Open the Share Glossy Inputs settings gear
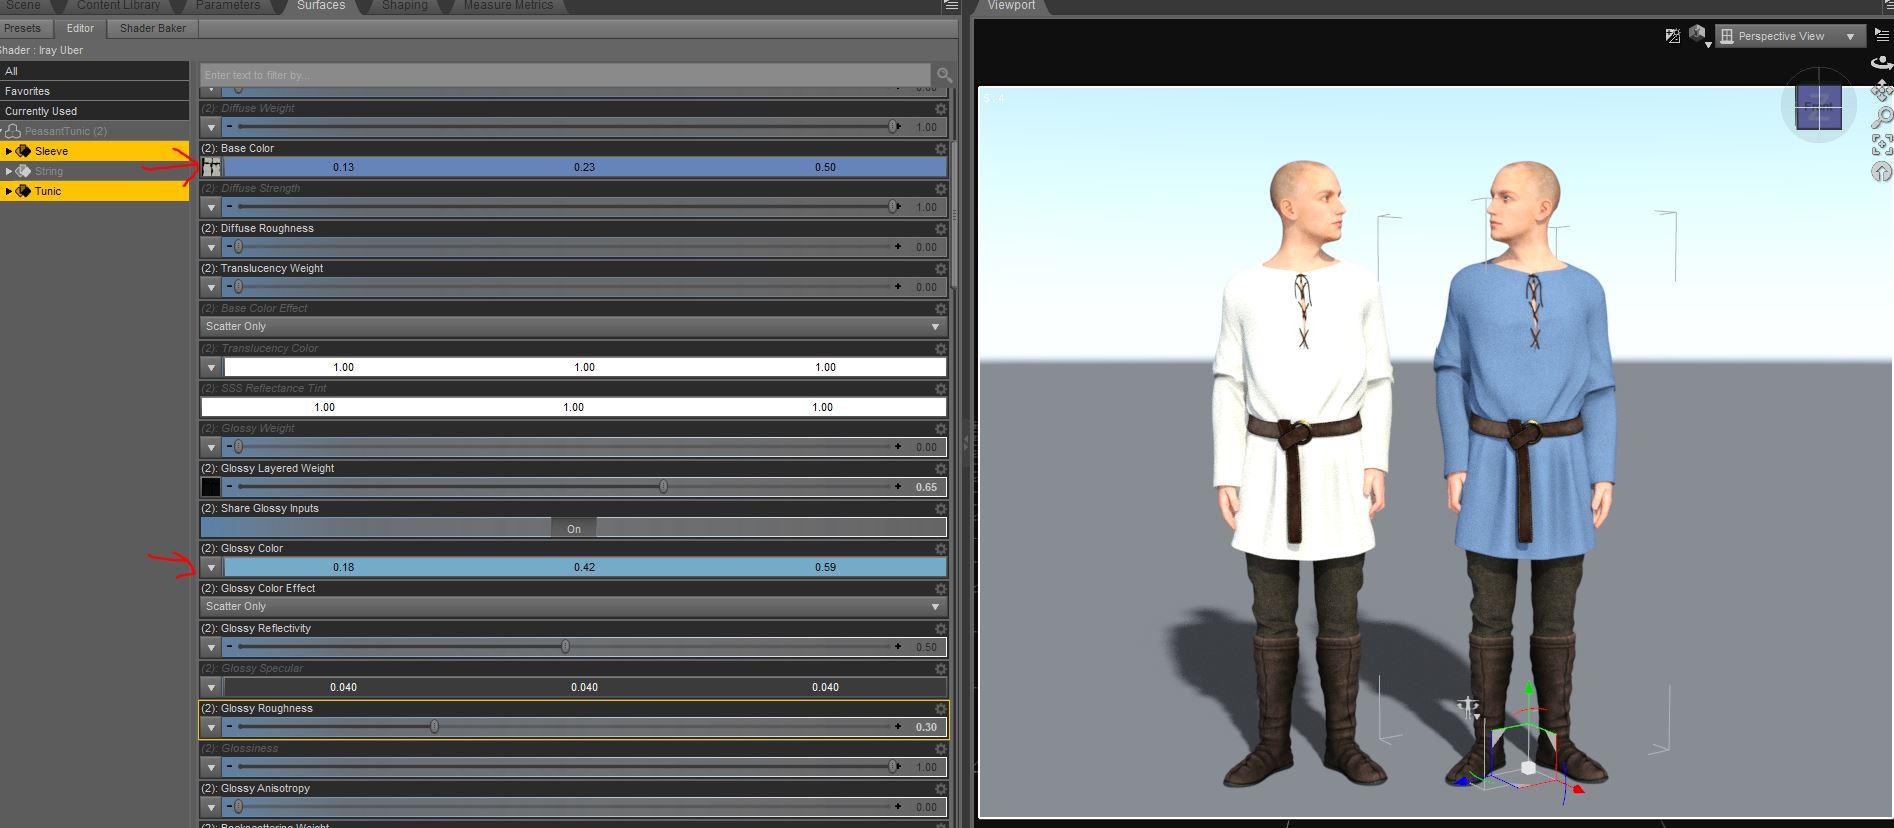This screenshot has width=1894, height=828. (x=940, y=509)
